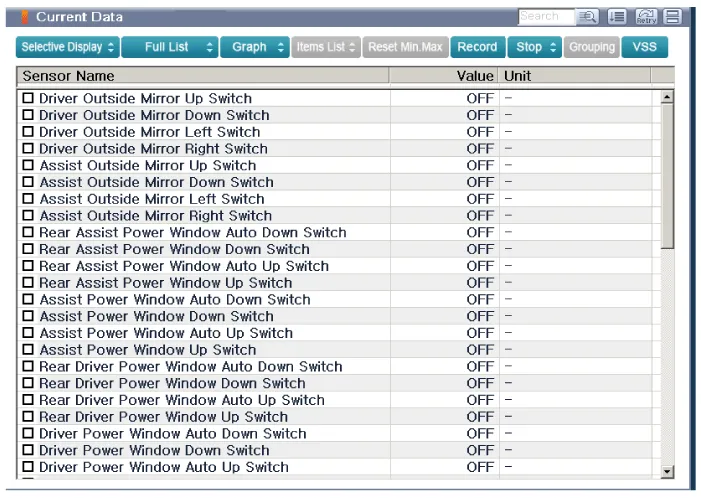Open the Selective Display dropdown
This screenshot has height=498, width=701.
click(x=68, y=47)
